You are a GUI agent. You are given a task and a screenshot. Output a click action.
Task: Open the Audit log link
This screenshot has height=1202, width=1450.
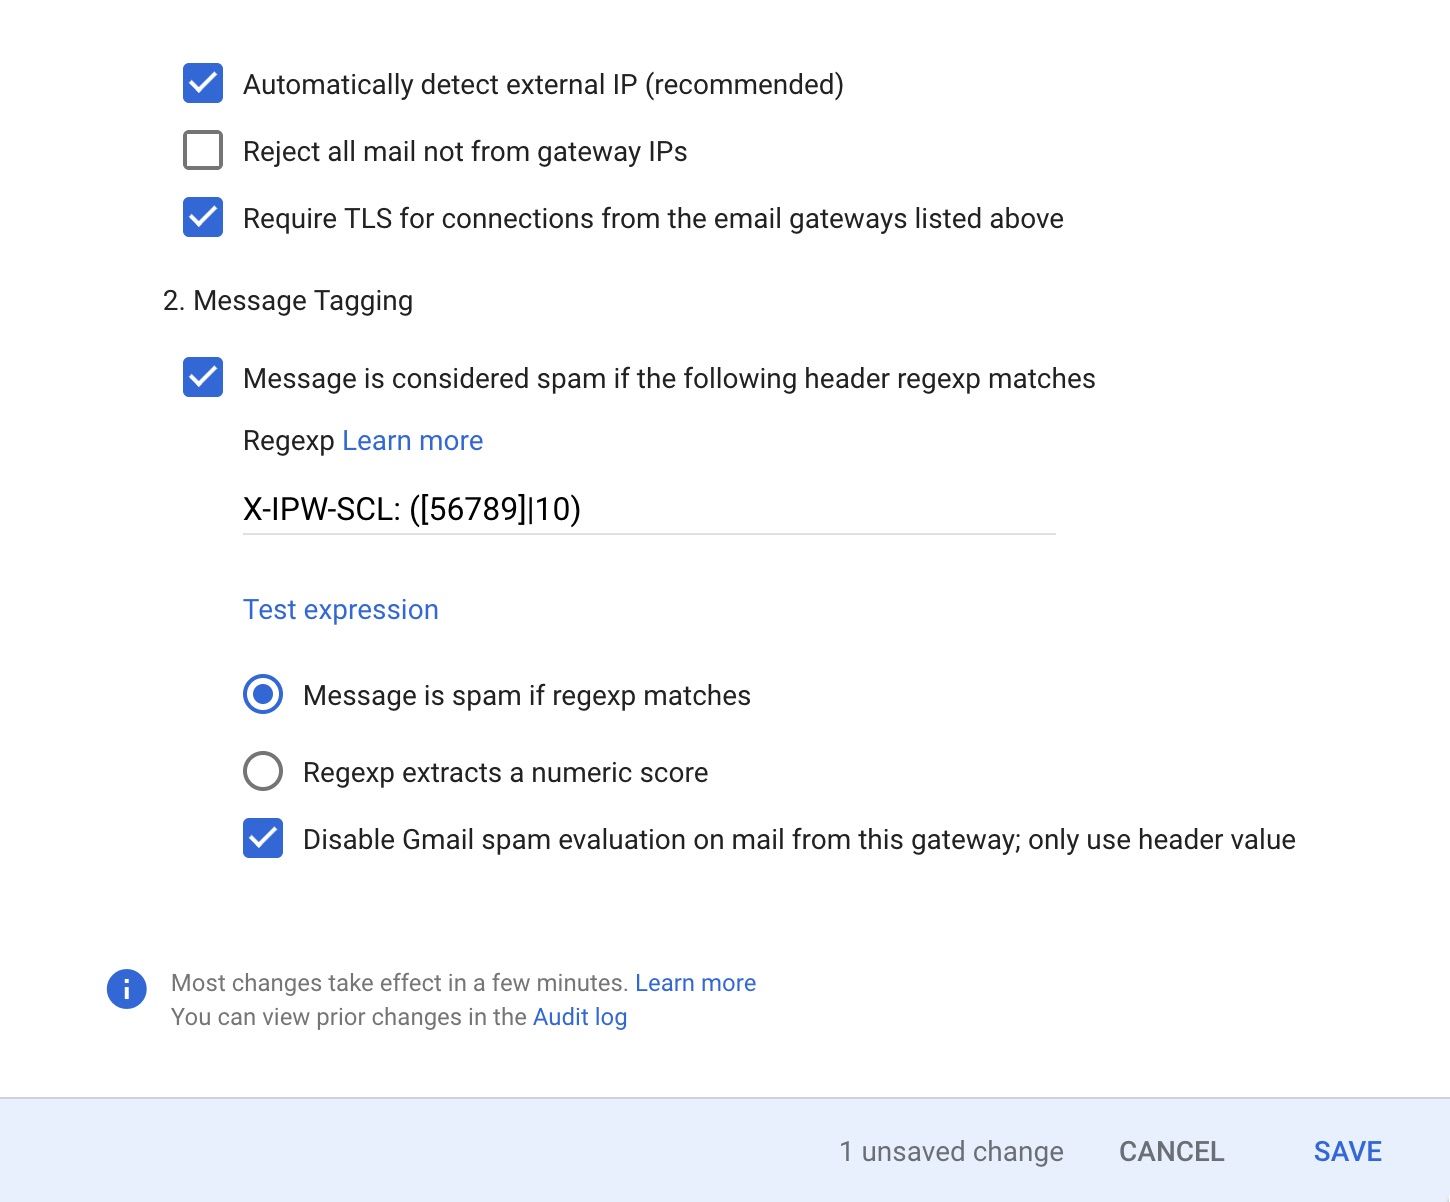pos(580,1017)
